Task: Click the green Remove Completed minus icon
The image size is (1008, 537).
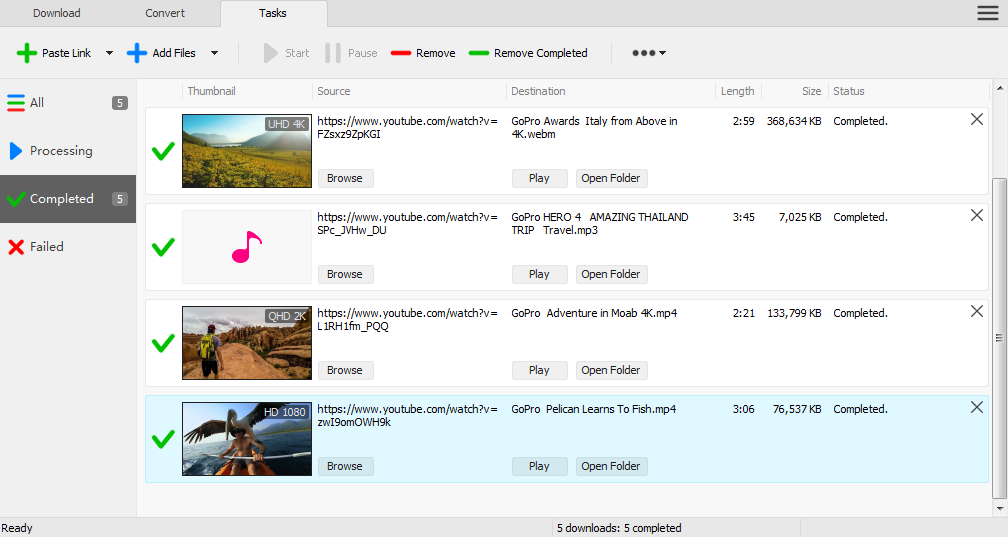Action: (x=479, y=53)
